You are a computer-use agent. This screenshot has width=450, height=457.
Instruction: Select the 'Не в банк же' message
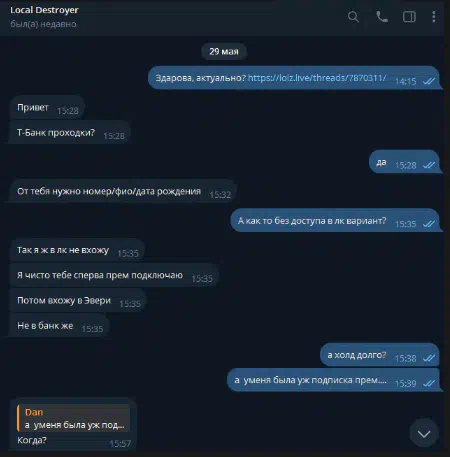point(59,326)
